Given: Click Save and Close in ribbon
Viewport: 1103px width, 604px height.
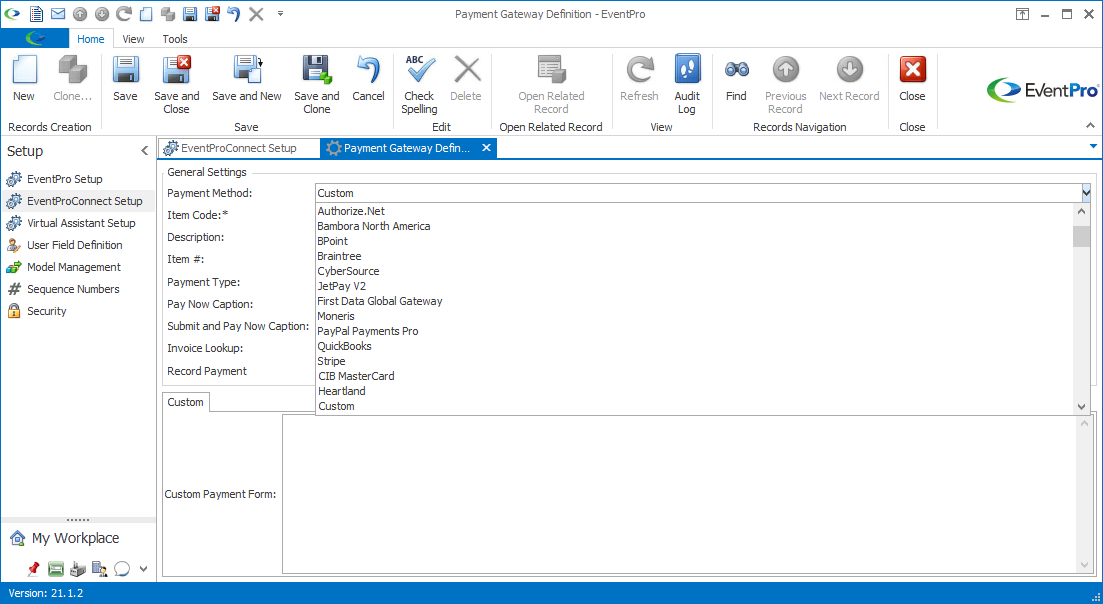Looking at the screenshot, I should tap(177, 85).
